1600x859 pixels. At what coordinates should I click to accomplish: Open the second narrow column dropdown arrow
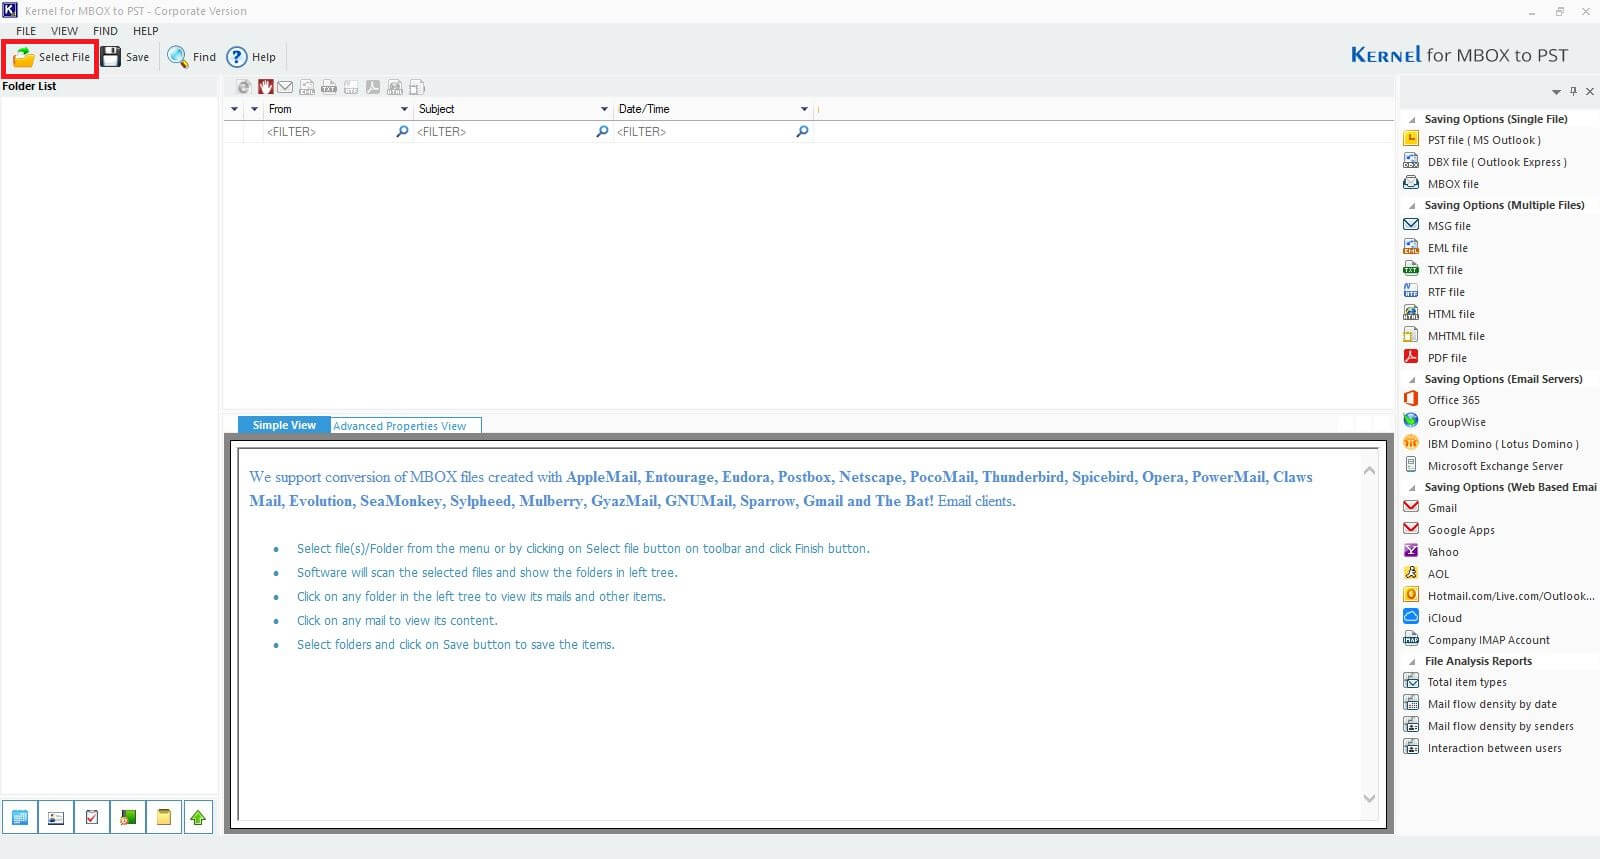pyautogui.click(x=254, y=109)
